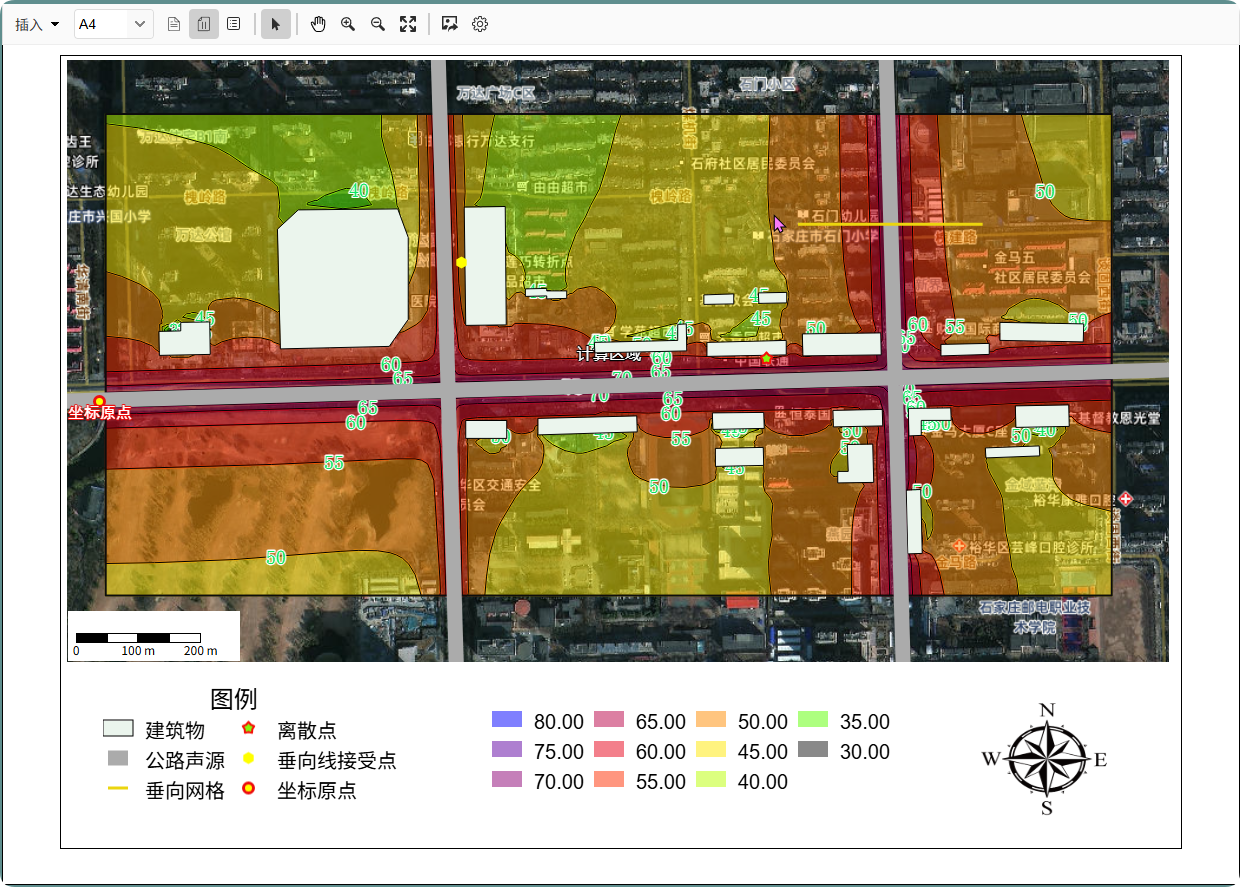Toggle the landscape page layout icon

204,24
